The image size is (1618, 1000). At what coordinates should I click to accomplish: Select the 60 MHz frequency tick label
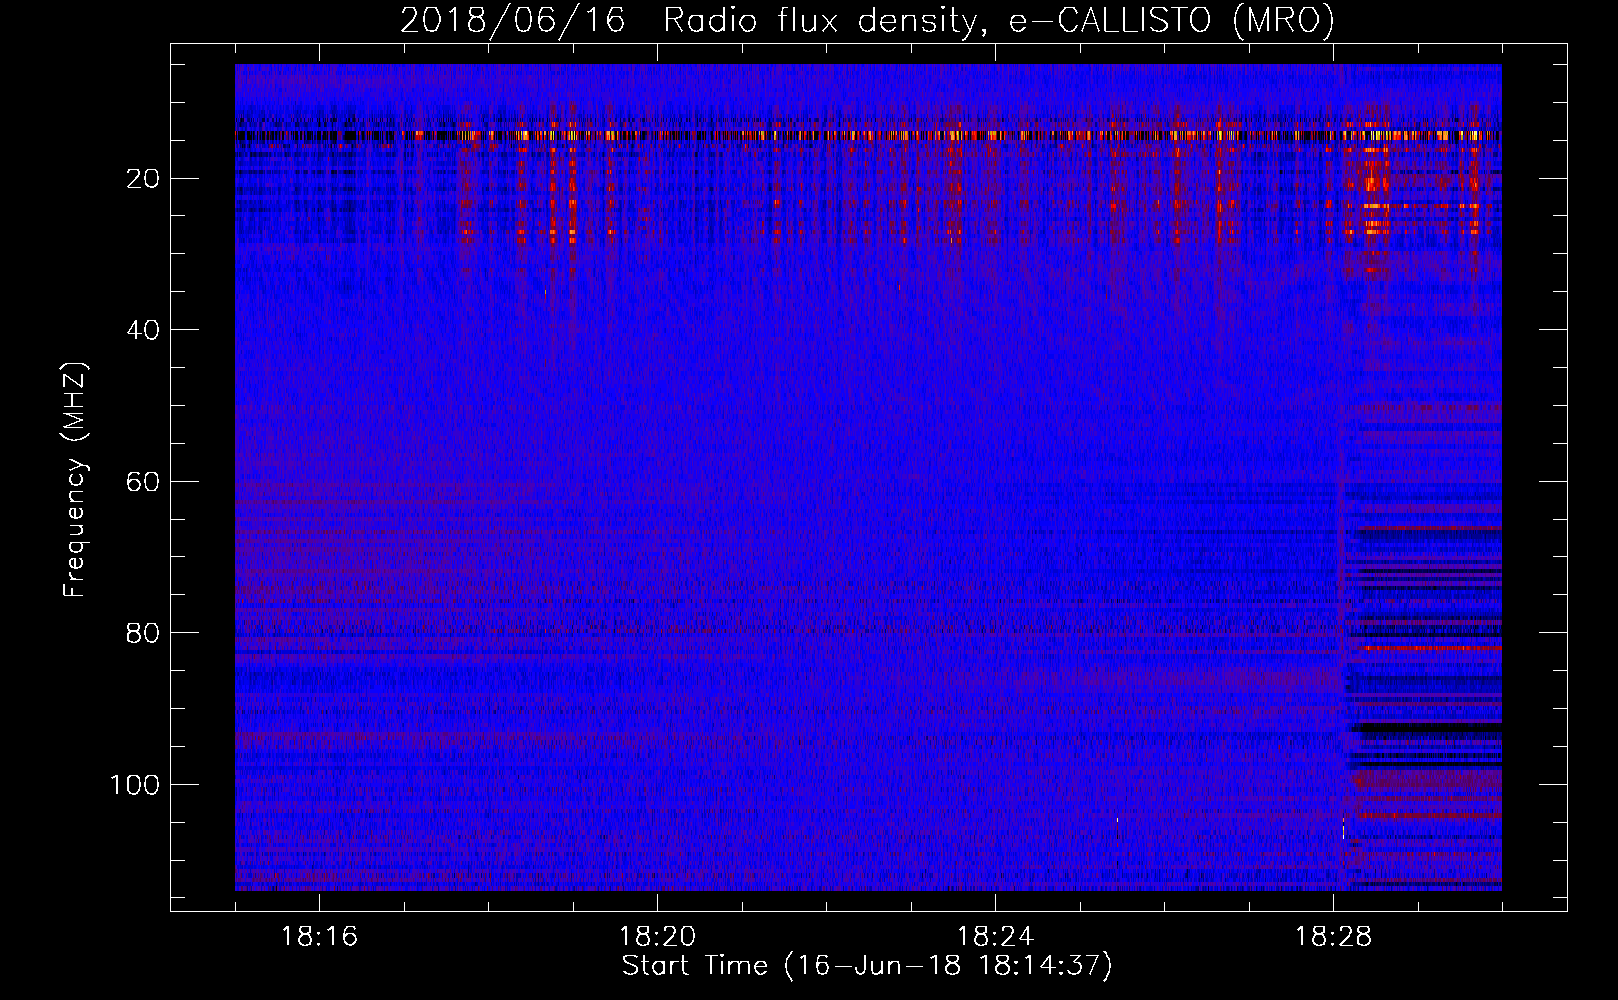144,482
